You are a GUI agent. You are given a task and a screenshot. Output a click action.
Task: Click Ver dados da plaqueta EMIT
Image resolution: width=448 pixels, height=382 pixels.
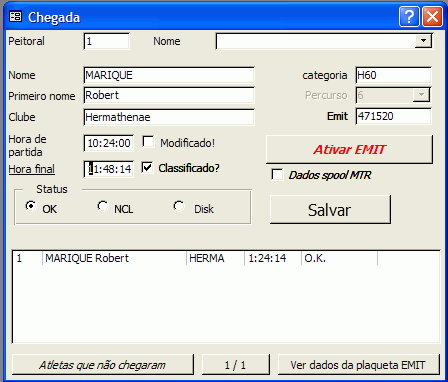[x=359, y=365]
